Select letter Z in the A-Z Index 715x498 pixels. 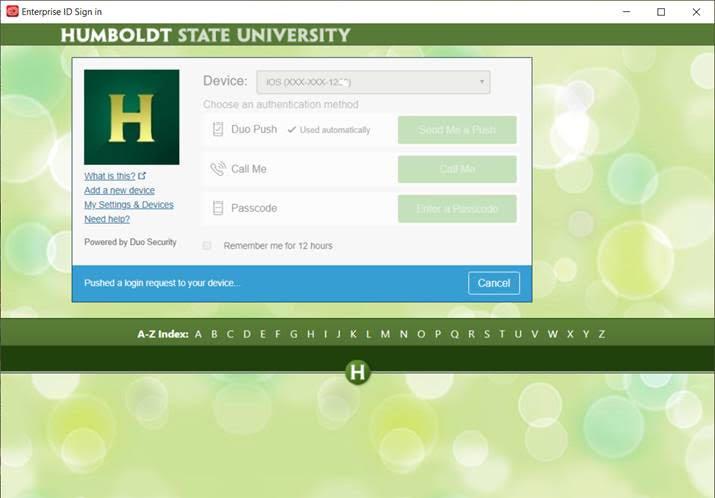coord(602,334)
